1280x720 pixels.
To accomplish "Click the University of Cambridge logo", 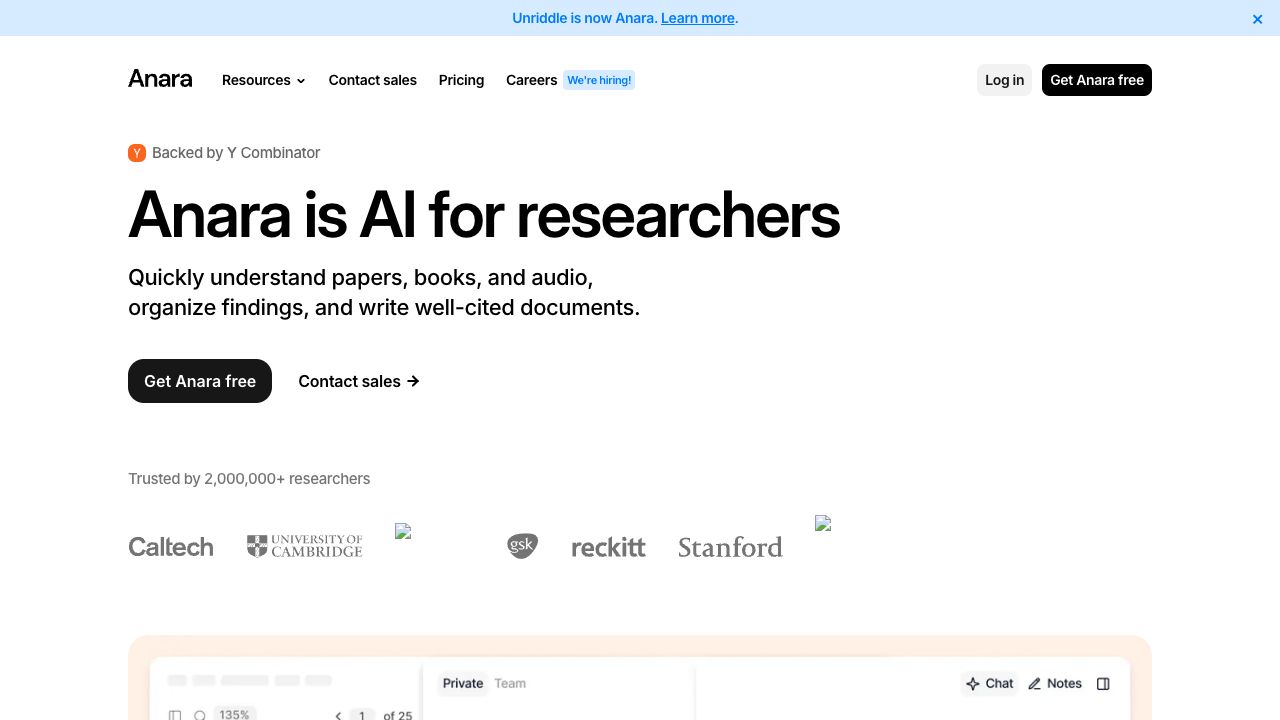I will (304, 546).
